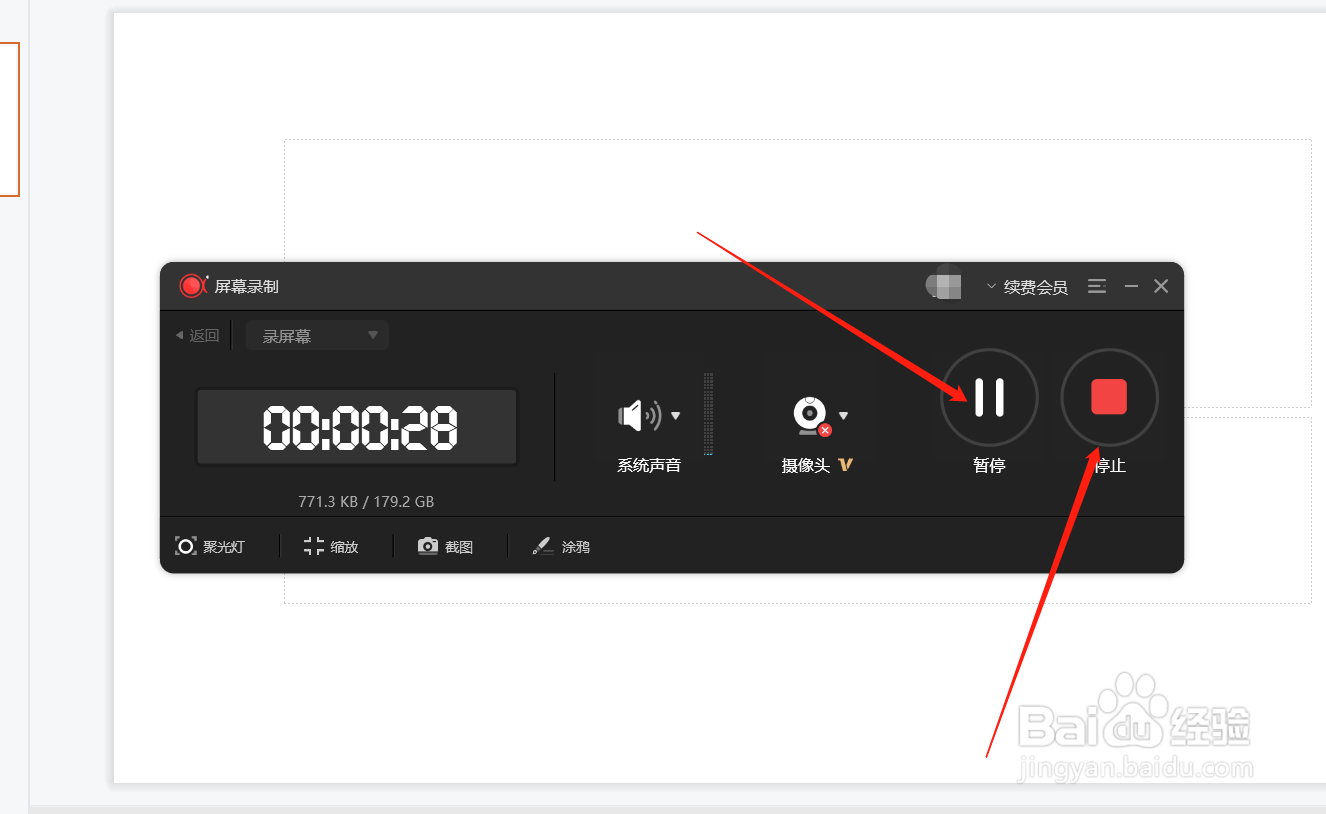
Task: Open the 录屏幕 mode dropdown
Action: coord(317,336)
